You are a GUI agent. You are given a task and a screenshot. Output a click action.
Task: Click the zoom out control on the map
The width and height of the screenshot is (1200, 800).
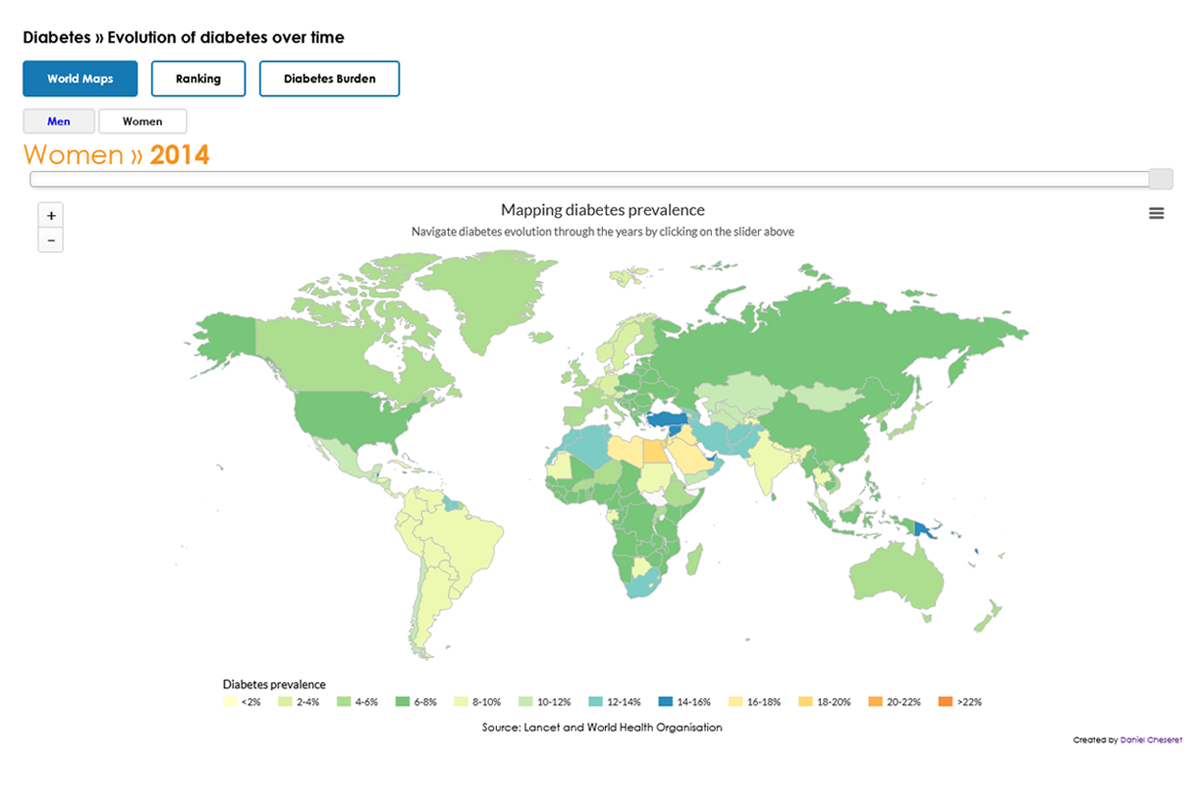tap(50, 239)
